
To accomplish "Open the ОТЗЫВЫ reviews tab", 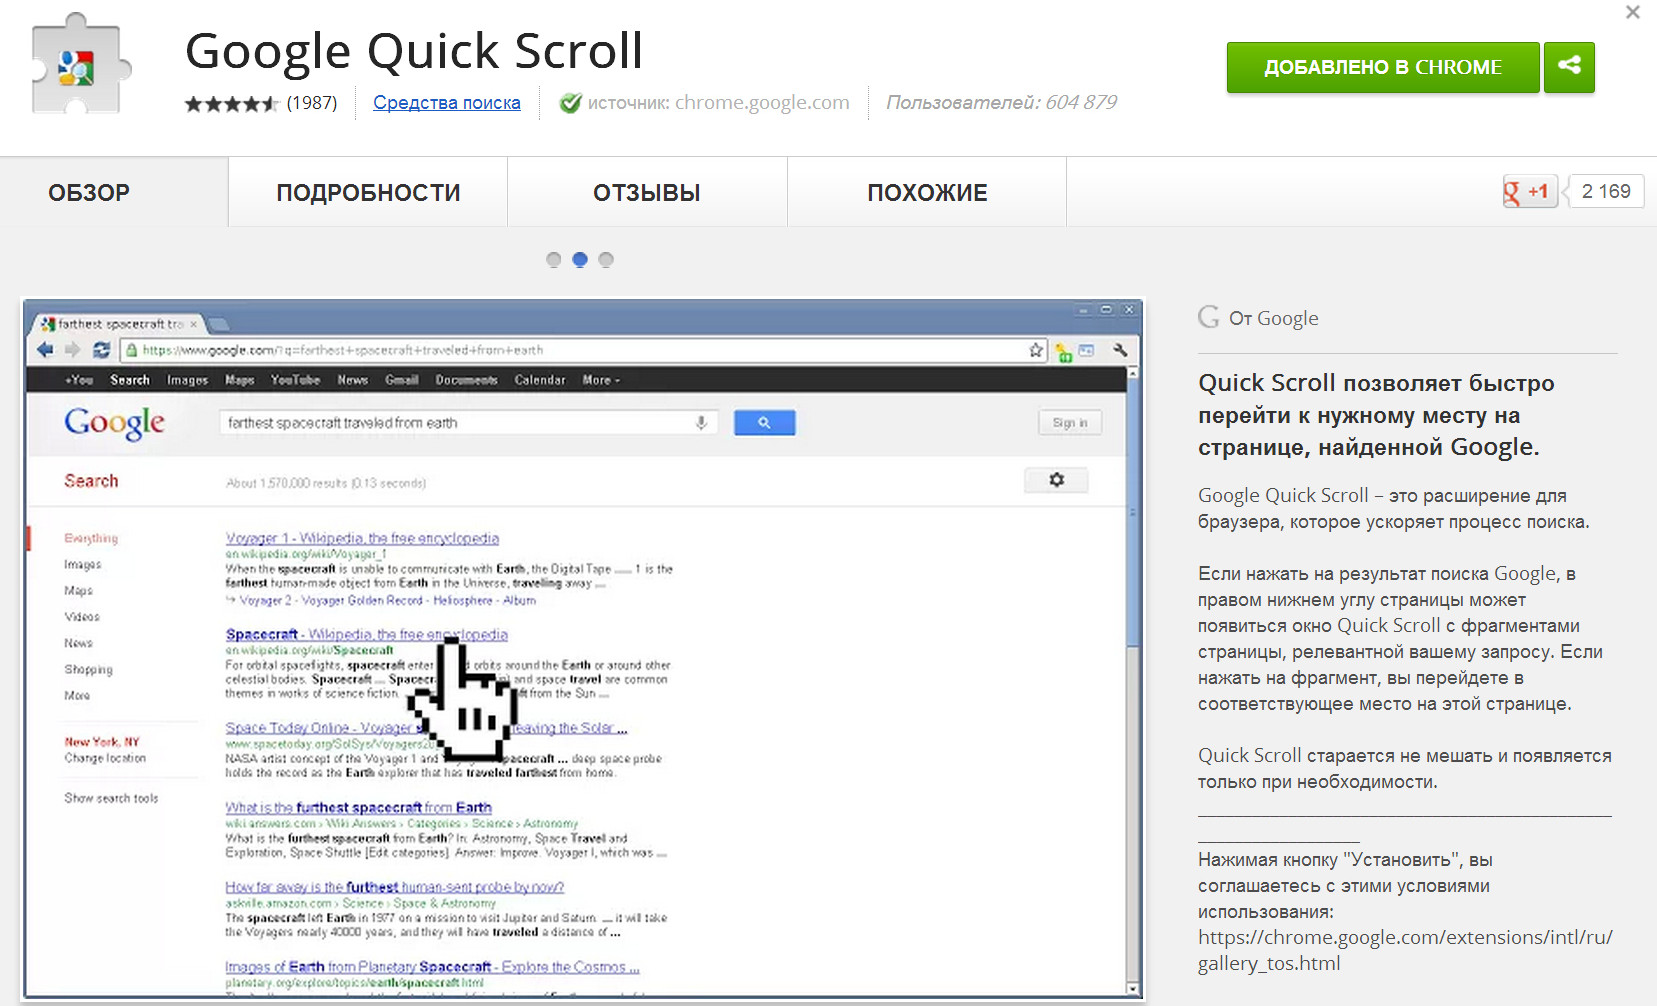I will (647, 193).
